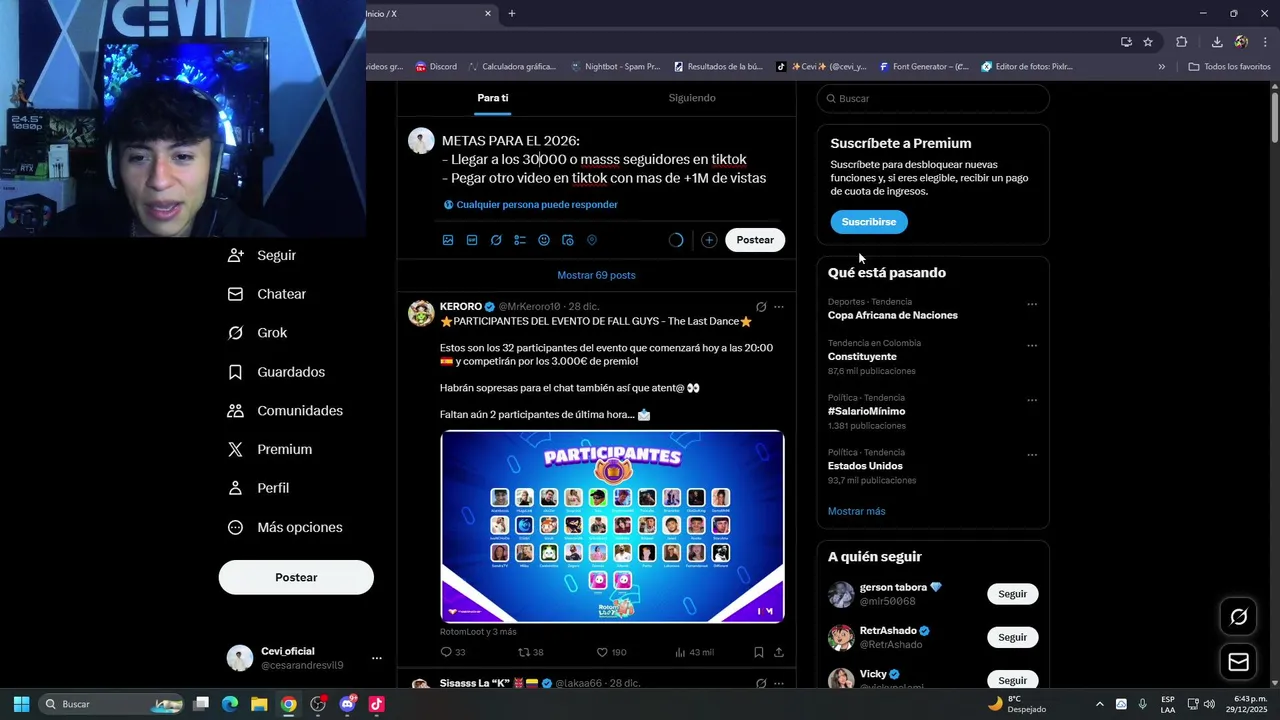
Task: Schedule the post with calendar icon
Action: [x=568, y=240]
